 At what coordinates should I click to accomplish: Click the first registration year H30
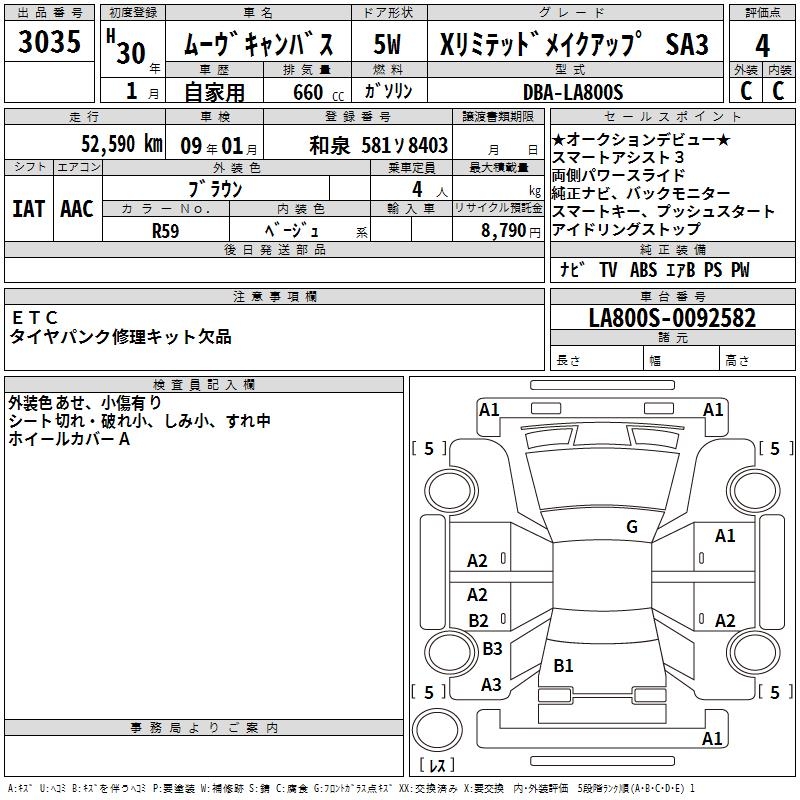tap(126, 47)
